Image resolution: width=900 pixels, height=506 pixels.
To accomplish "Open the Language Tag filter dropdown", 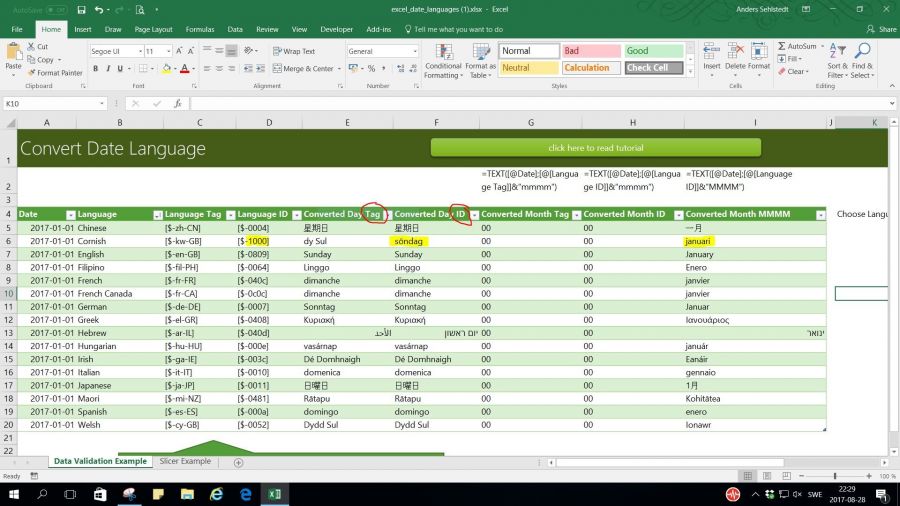I will point(230,215).
